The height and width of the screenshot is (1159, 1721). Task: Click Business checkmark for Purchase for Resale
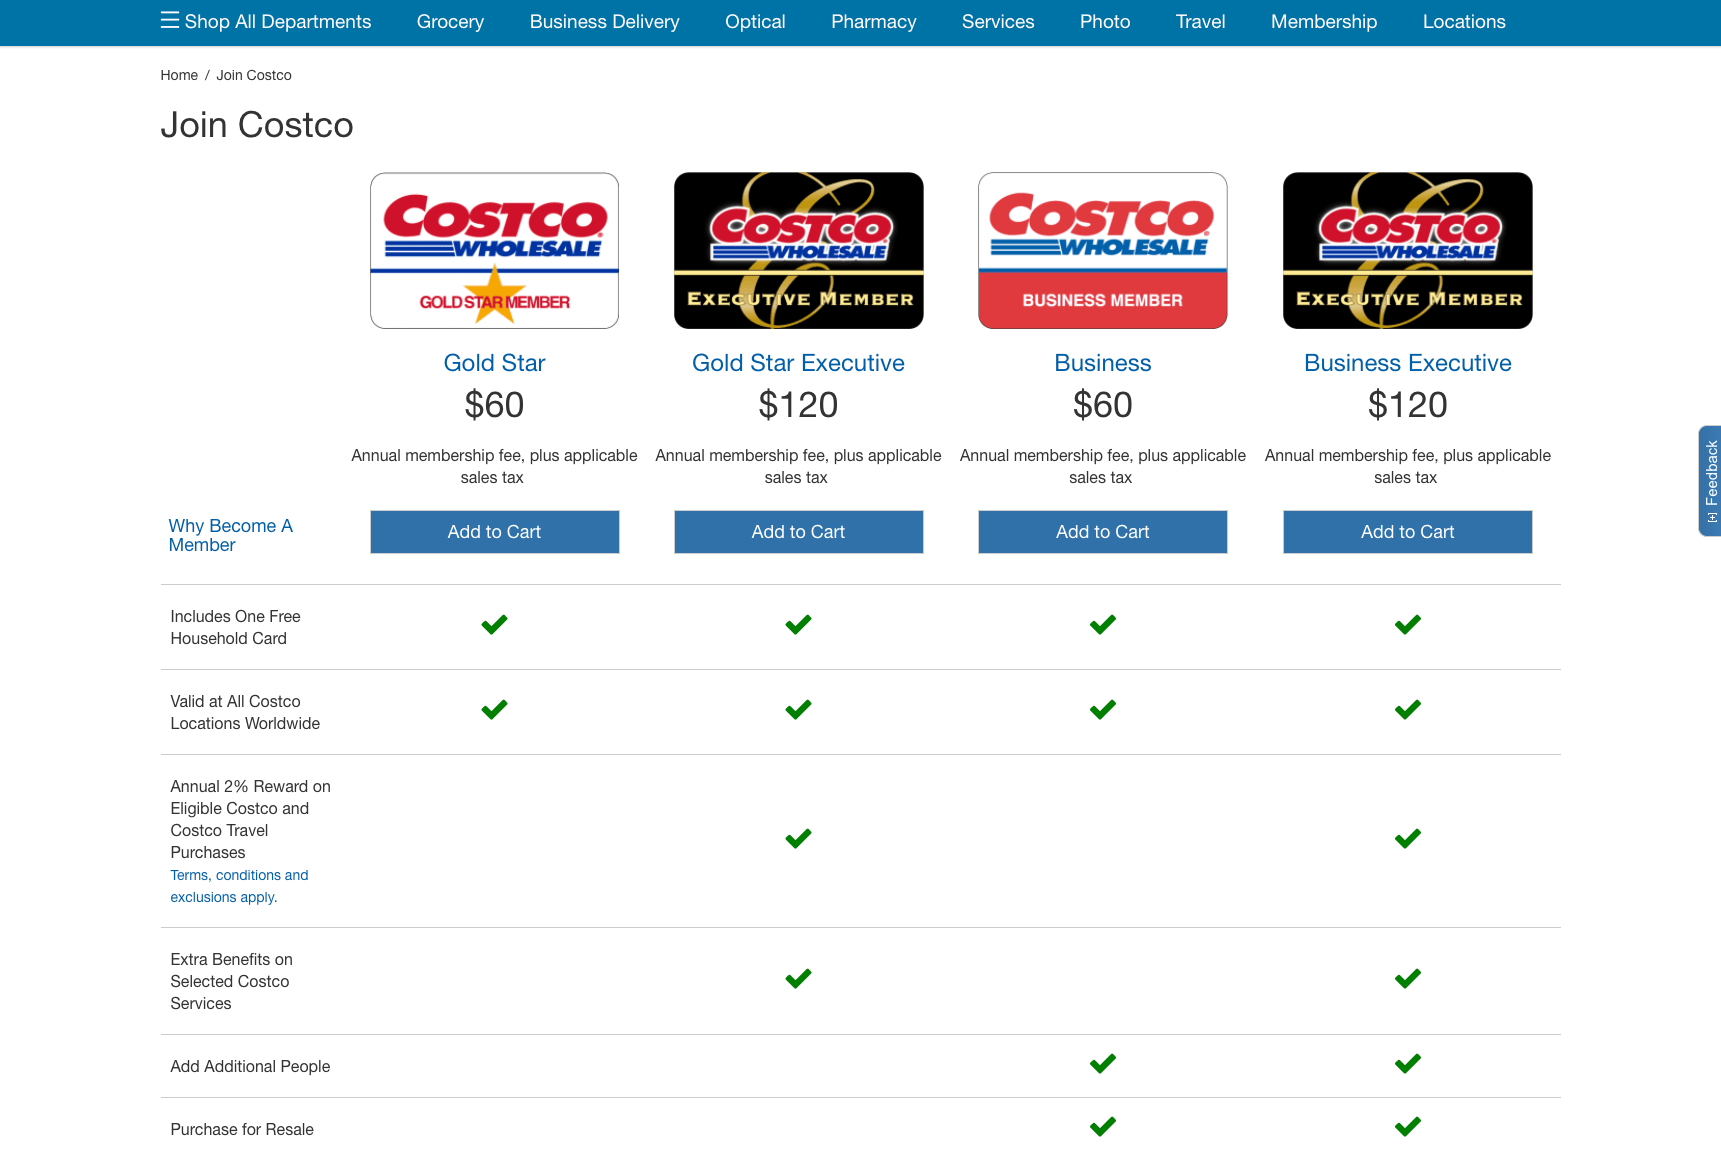tap(1103, 1127)
